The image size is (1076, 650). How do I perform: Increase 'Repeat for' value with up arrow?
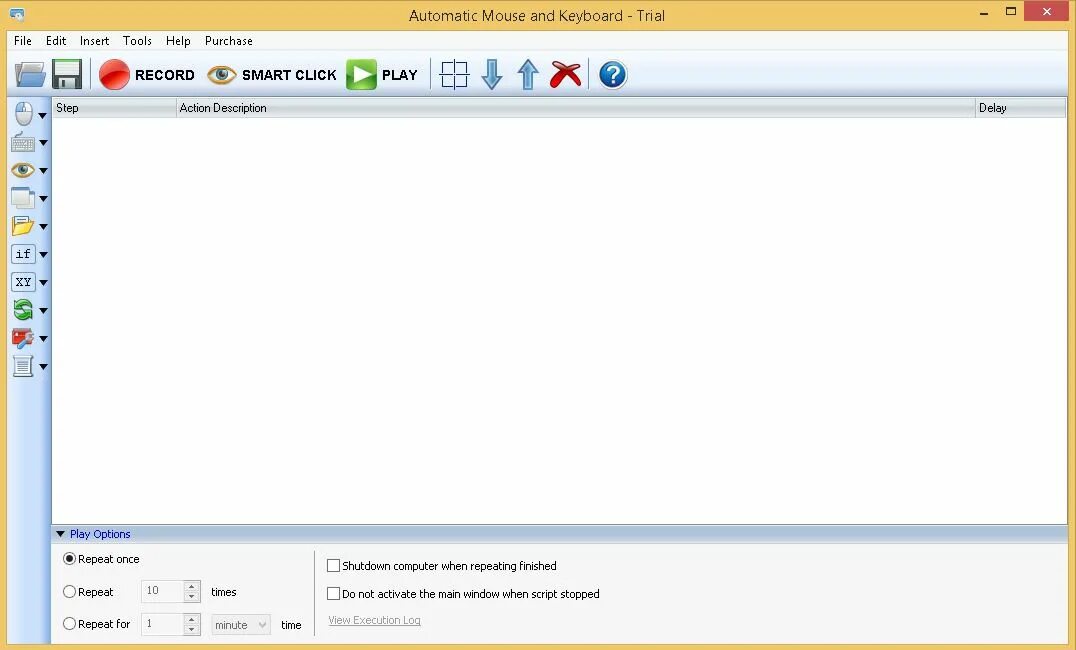click(x=192, y=619)
